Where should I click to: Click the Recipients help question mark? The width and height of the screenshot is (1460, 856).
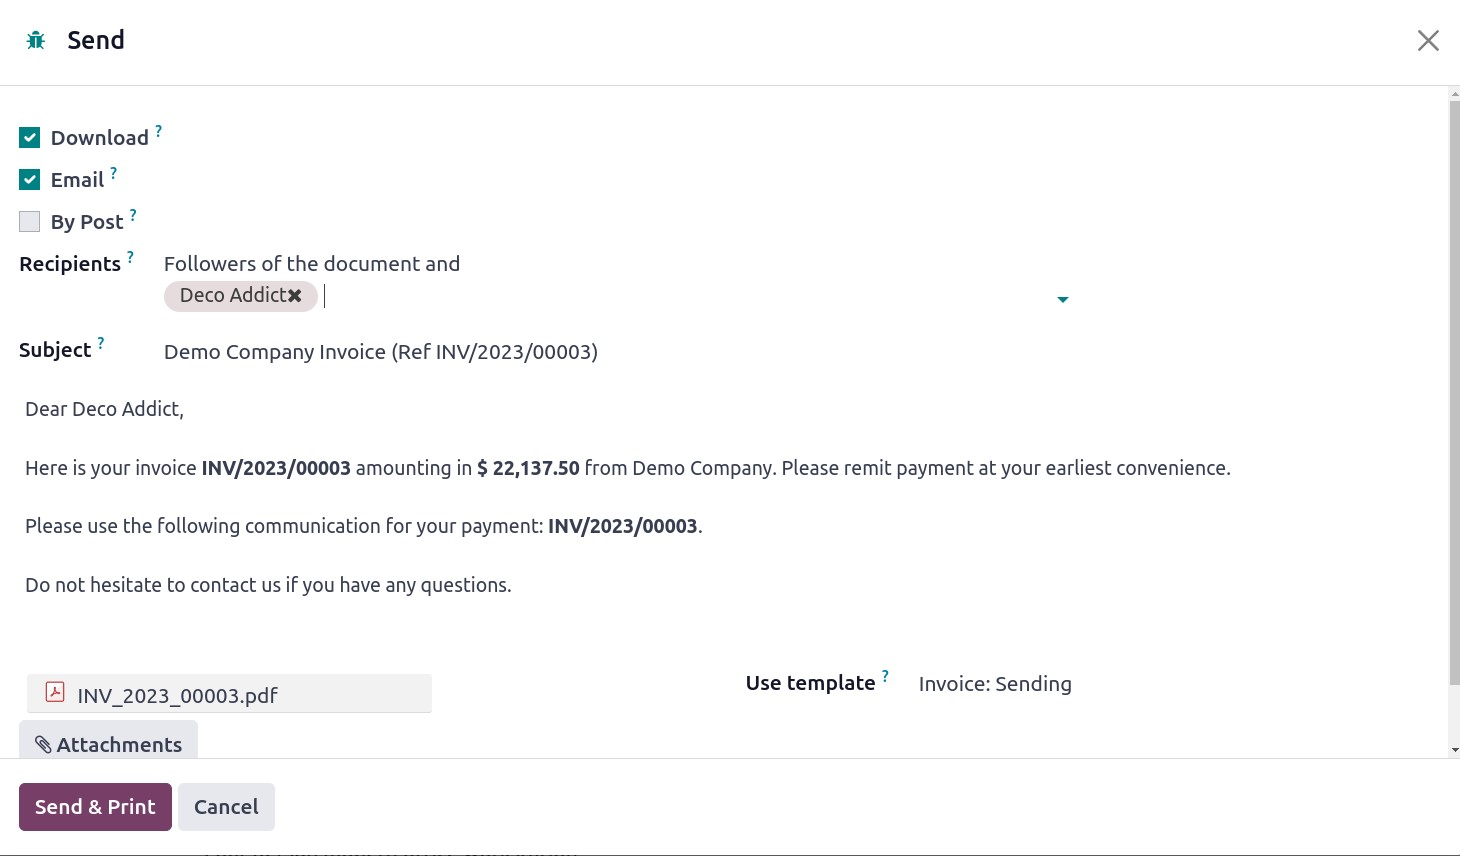tap(130, 257)
